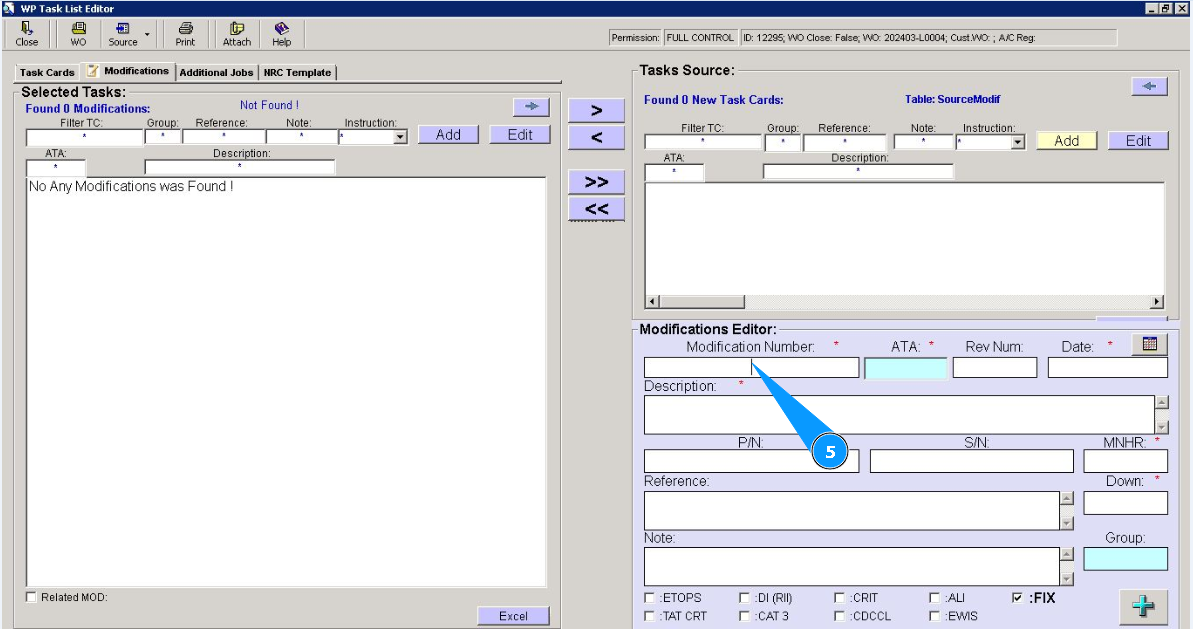Expand the Source toolbar dropdown arrow
This screenshot has height=629, width=1193.
point(147,34)
